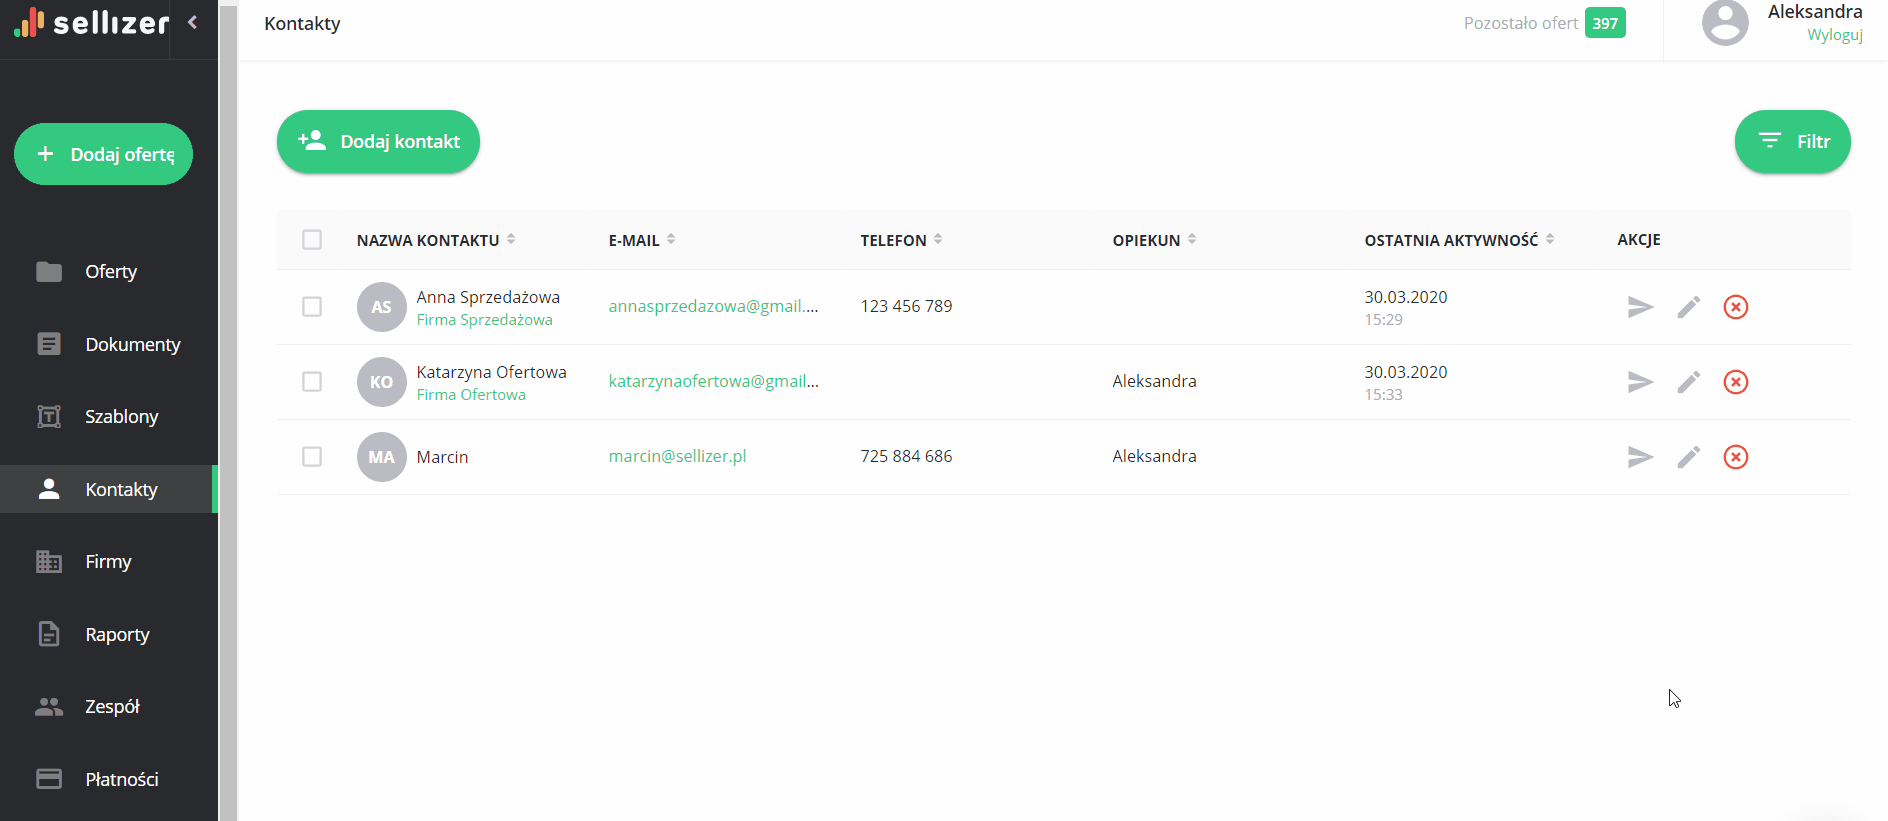Click send icon for Anna Sprzedażowa

pyautogui.click(x=1640, y=307)
